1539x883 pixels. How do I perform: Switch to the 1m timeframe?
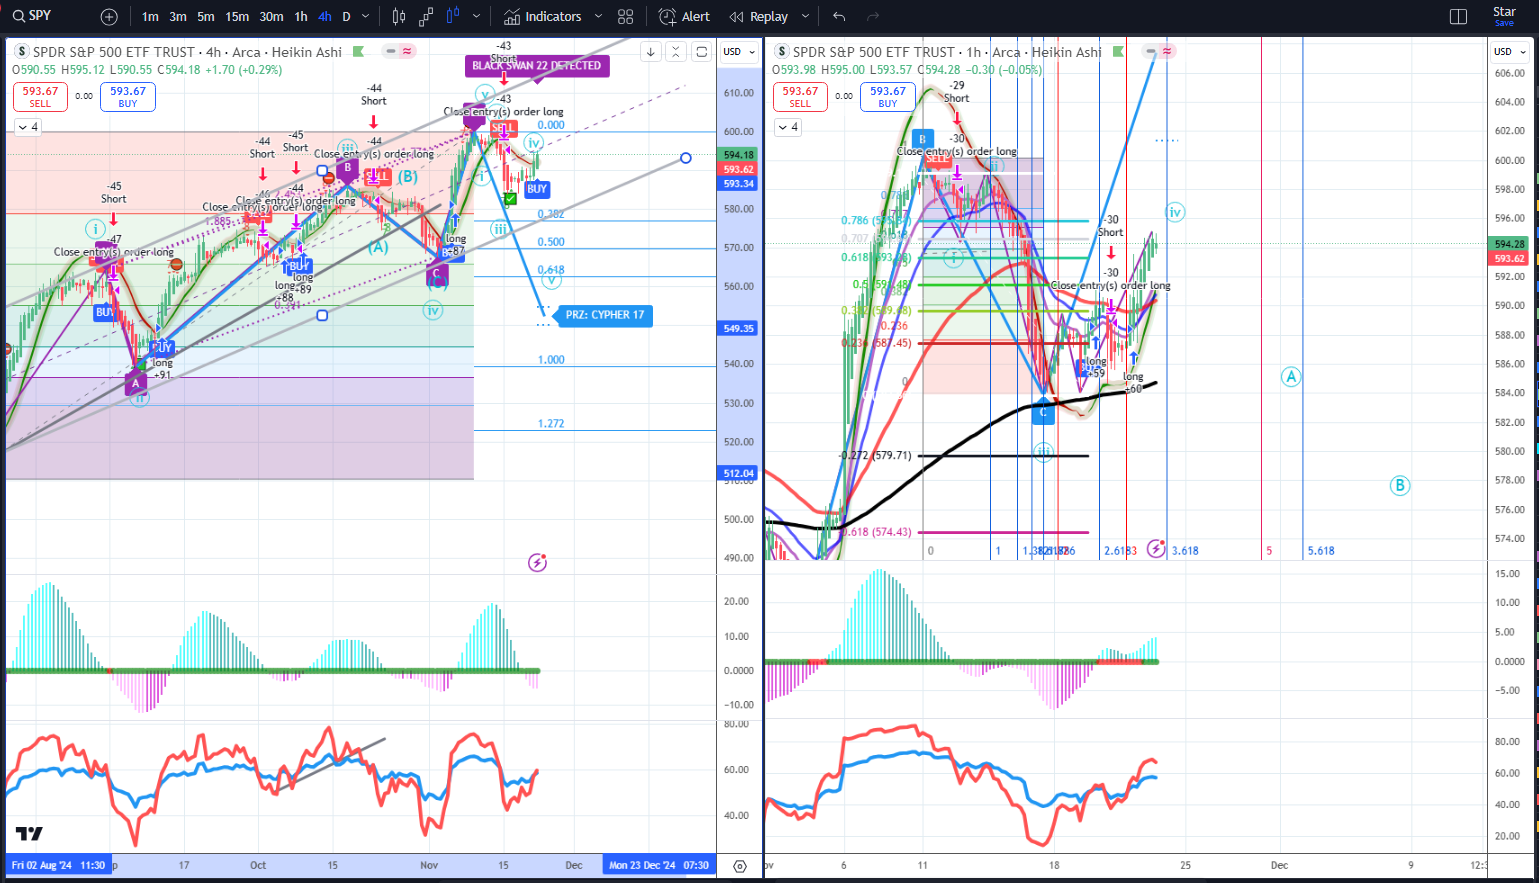[150, 17]
